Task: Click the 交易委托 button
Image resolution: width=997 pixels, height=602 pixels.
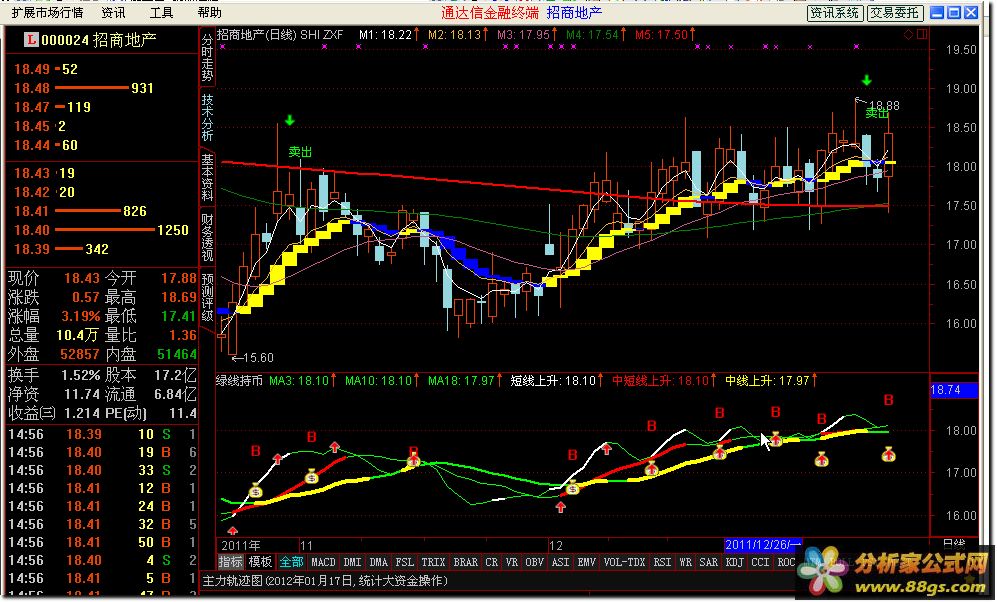Action: (x=895, y=13)
